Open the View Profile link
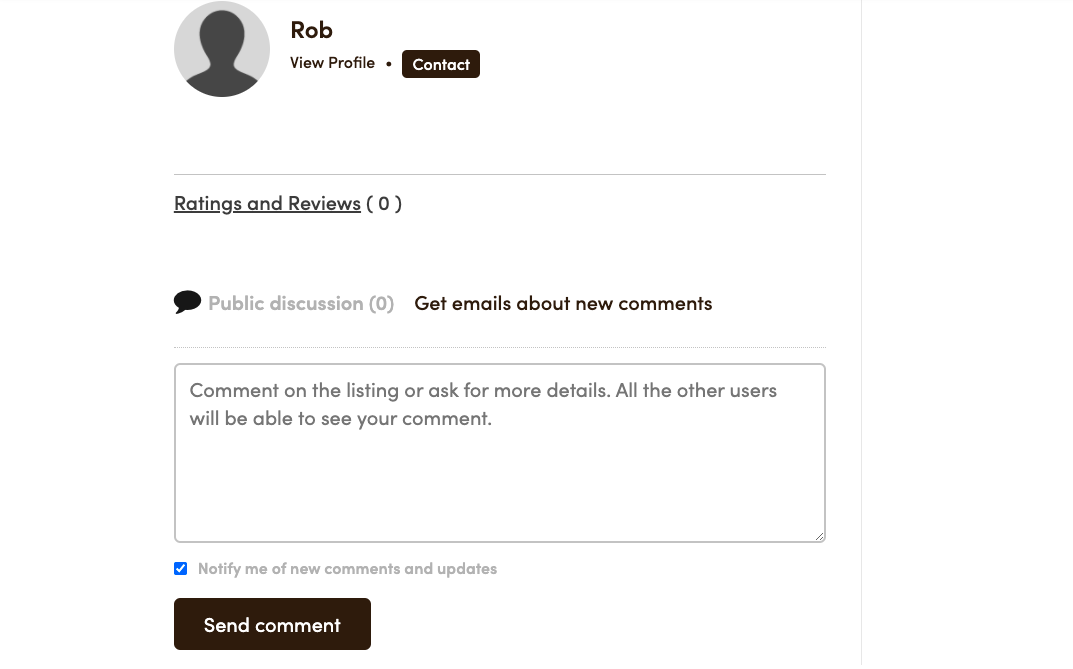 [x=332, y=63]
